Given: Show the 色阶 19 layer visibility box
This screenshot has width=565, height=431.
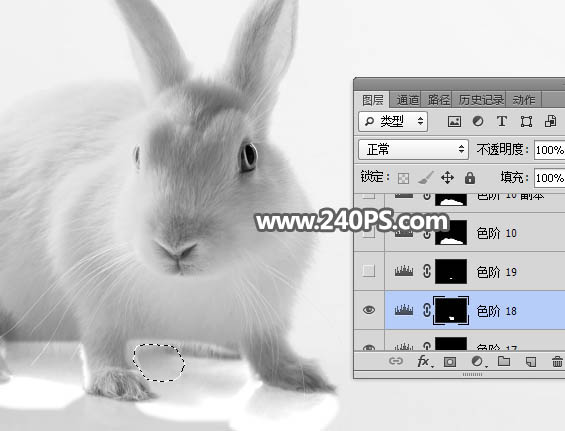Looking at the screenshot, I should 369,271.
